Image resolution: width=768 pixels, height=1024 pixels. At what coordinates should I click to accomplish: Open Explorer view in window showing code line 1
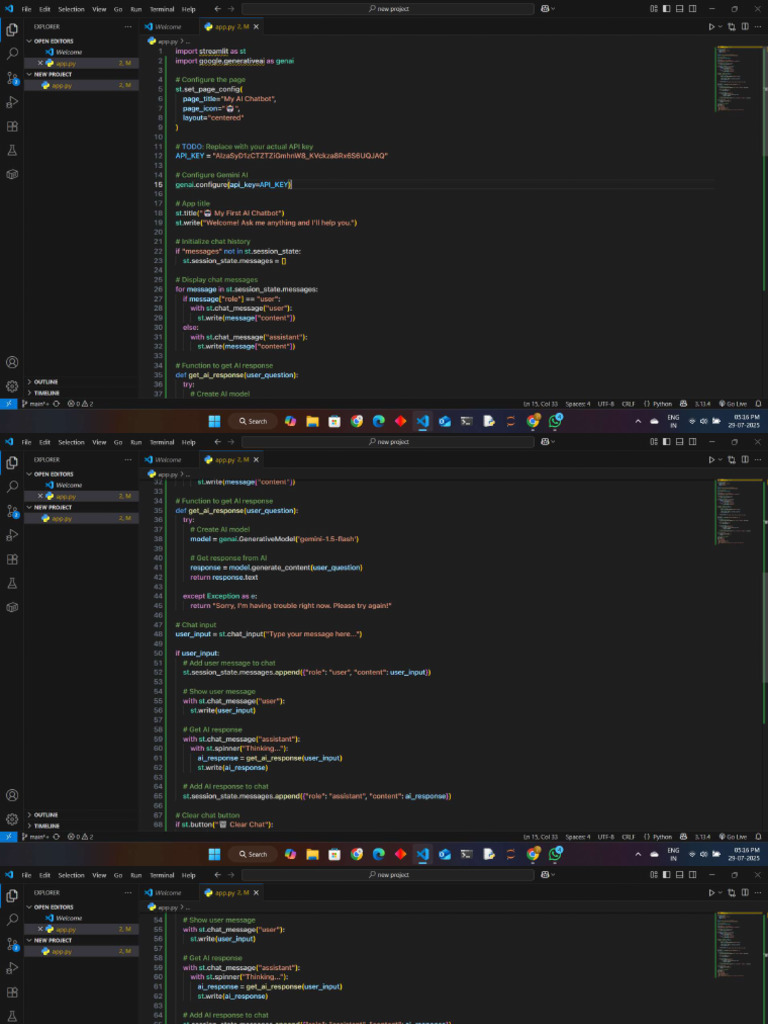coord(12,29)
